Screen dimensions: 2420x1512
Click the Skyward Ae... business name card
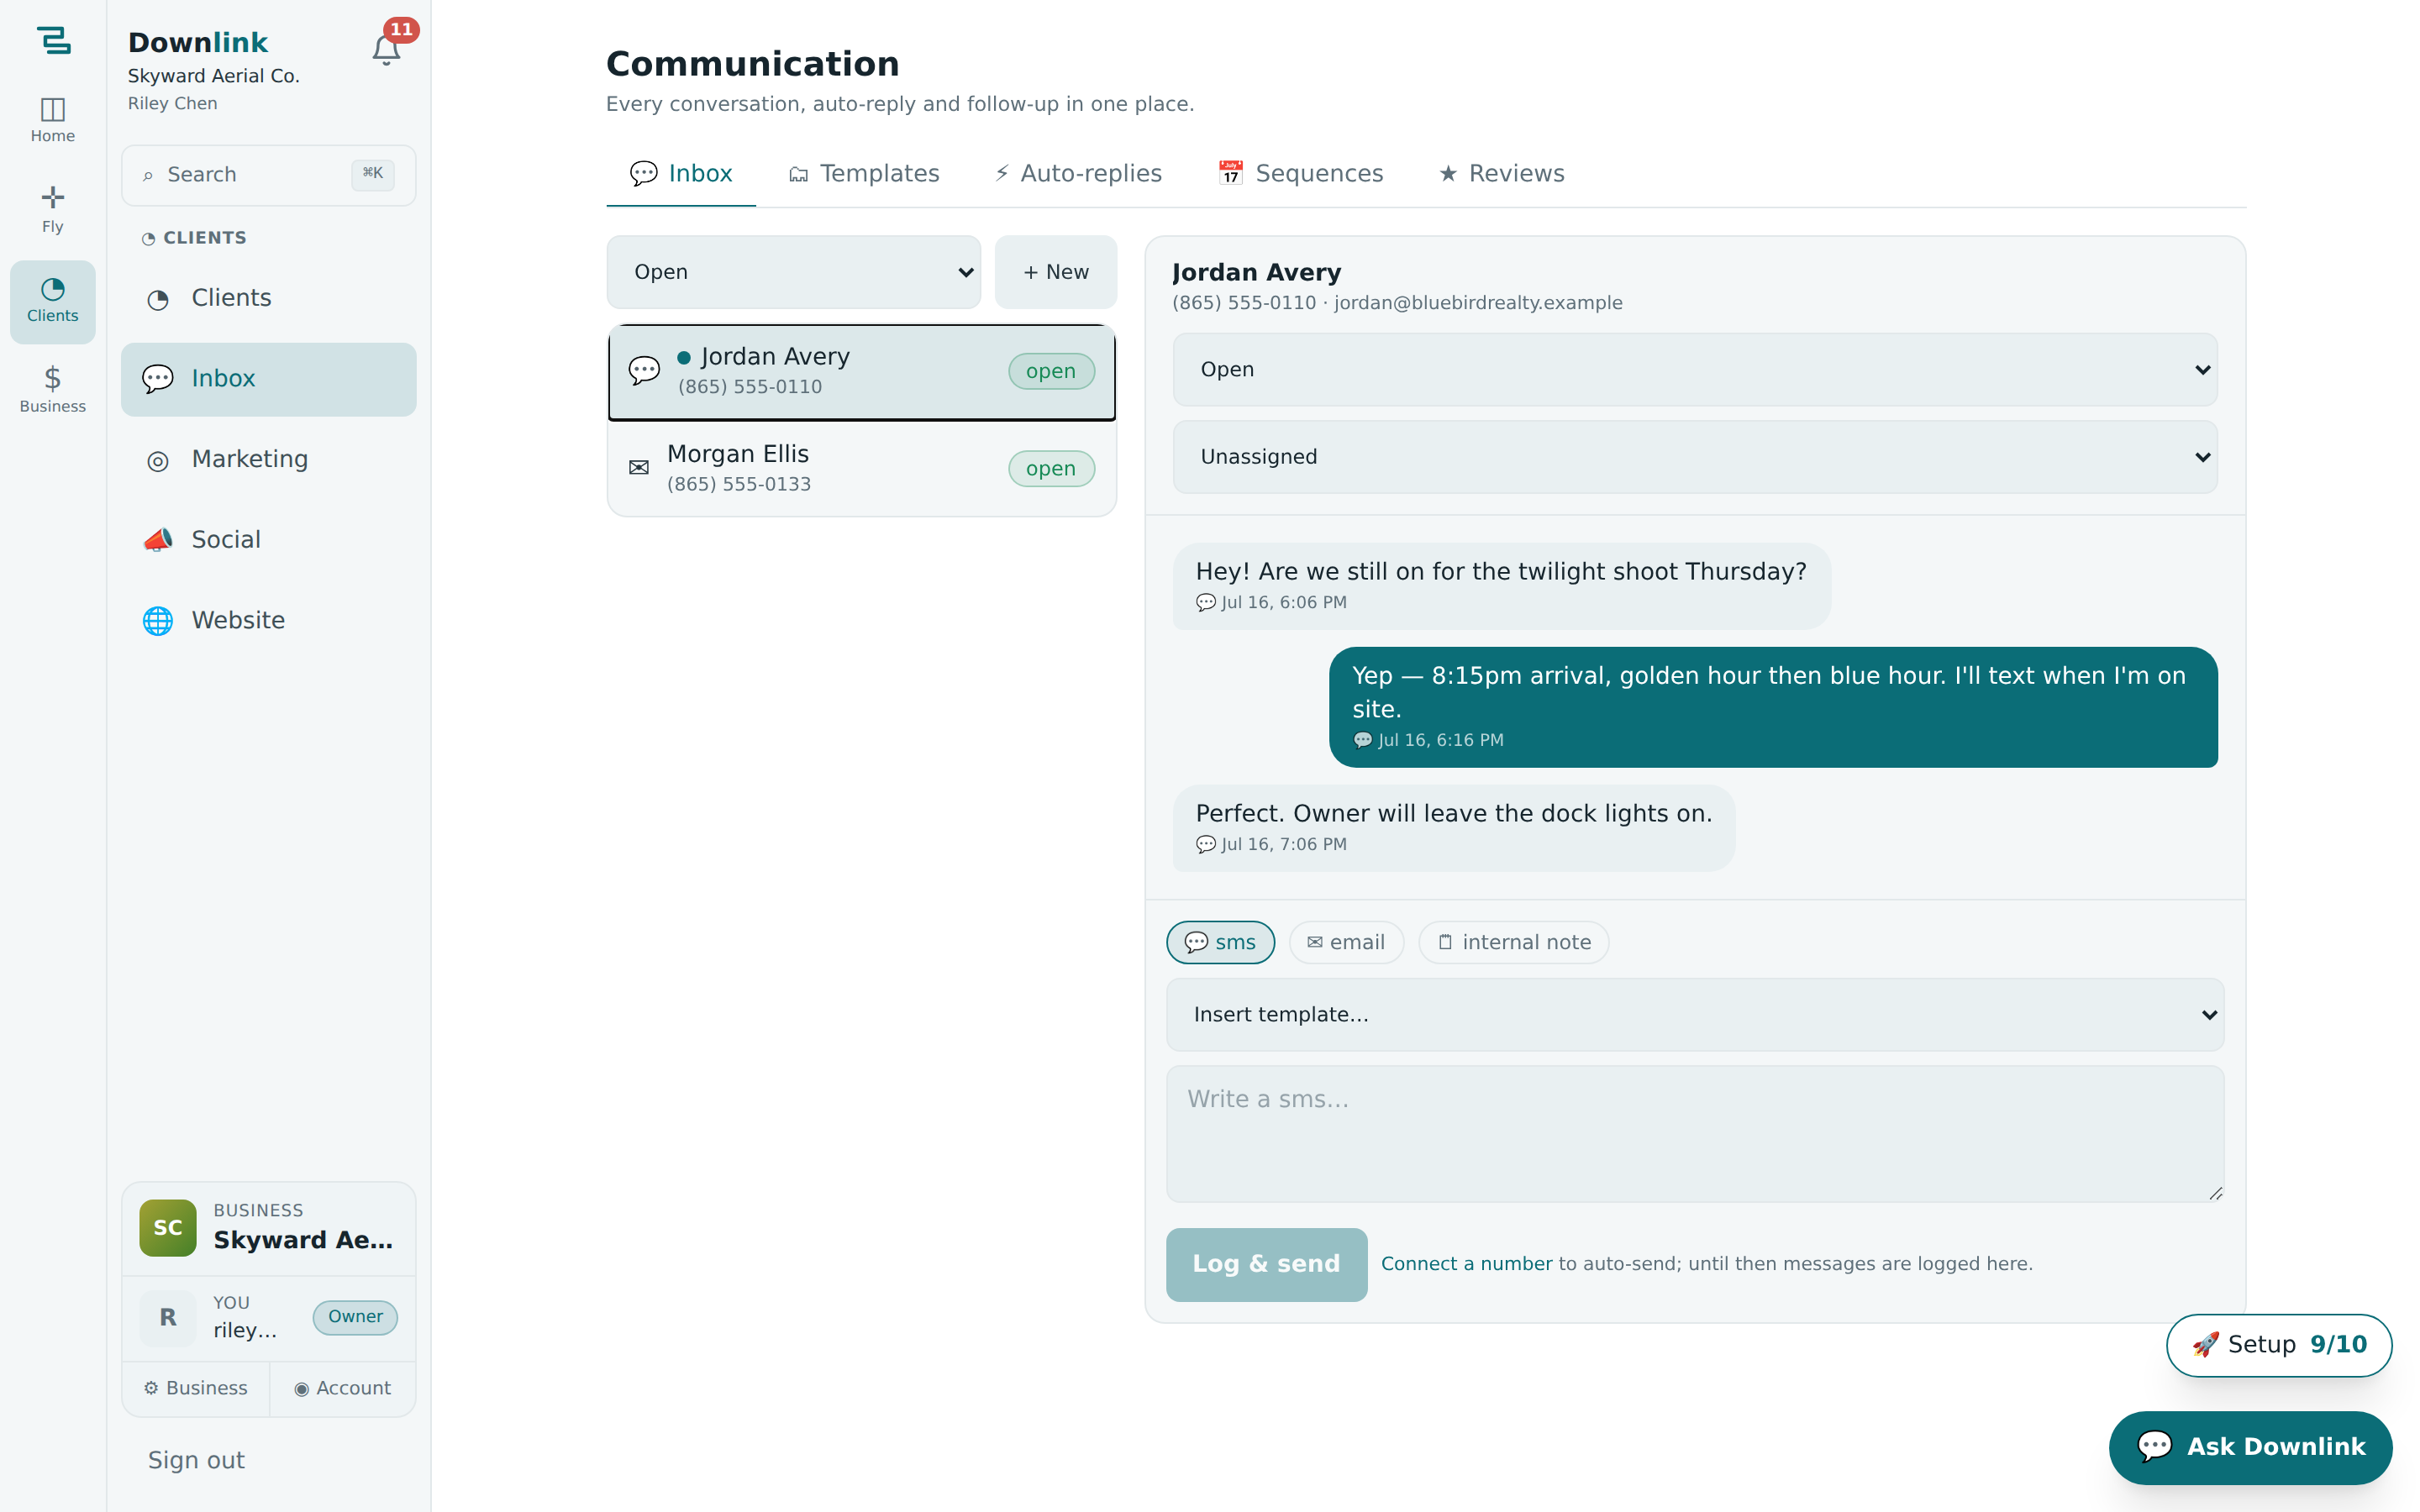(268, 1228)
